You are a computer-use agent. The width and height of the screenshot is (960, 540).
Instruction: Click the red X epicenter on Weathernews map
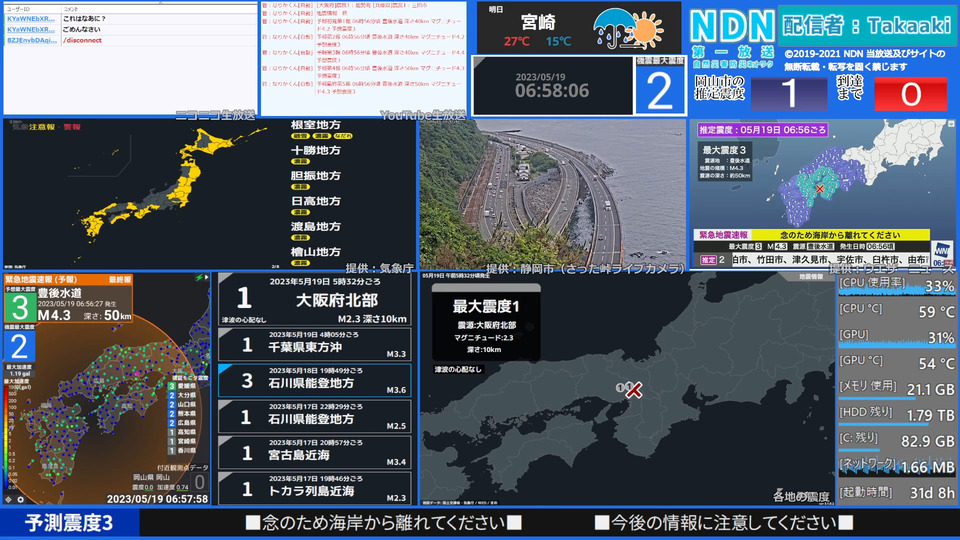coord(820,189)
